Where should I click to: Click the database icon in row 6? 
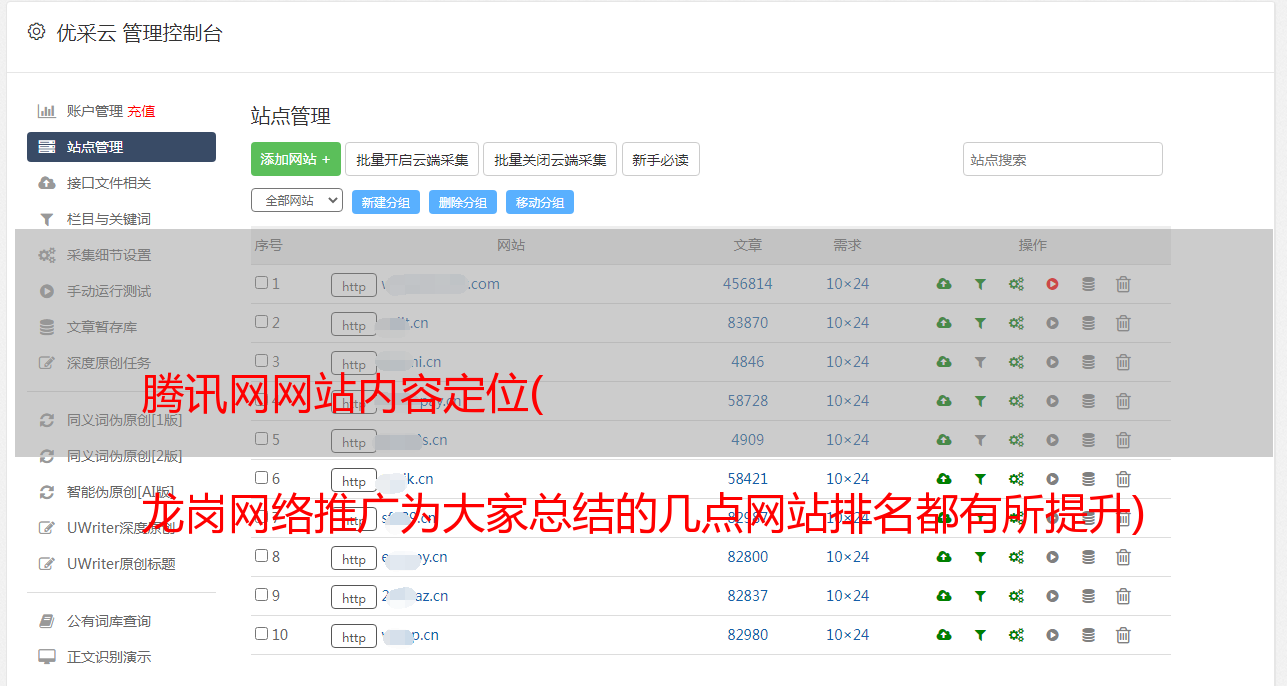click(1088, 479)
